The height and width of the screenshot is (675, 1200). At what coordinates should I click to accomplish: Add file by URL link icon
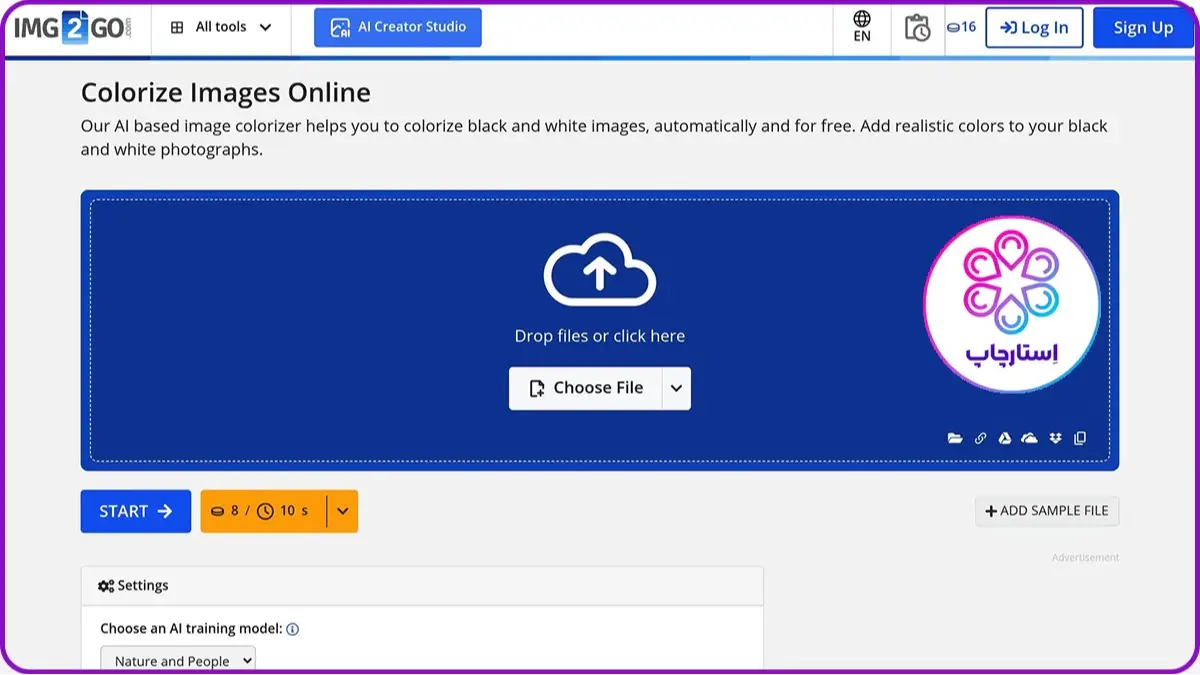coord(980,438)
